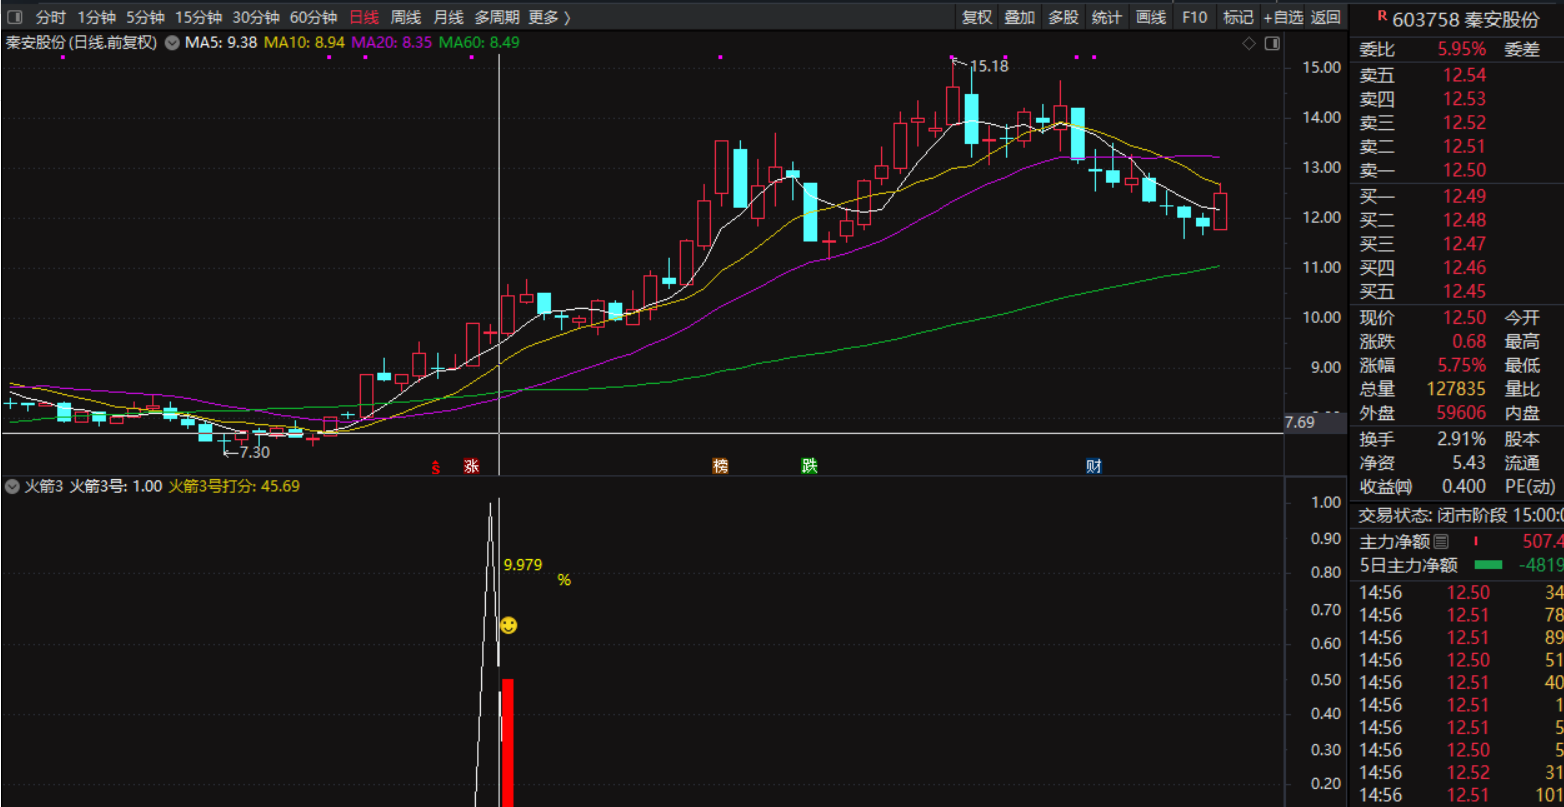1564x807 pixels.
Task: Open the F10 company info button
Action: click(1194, 17)
